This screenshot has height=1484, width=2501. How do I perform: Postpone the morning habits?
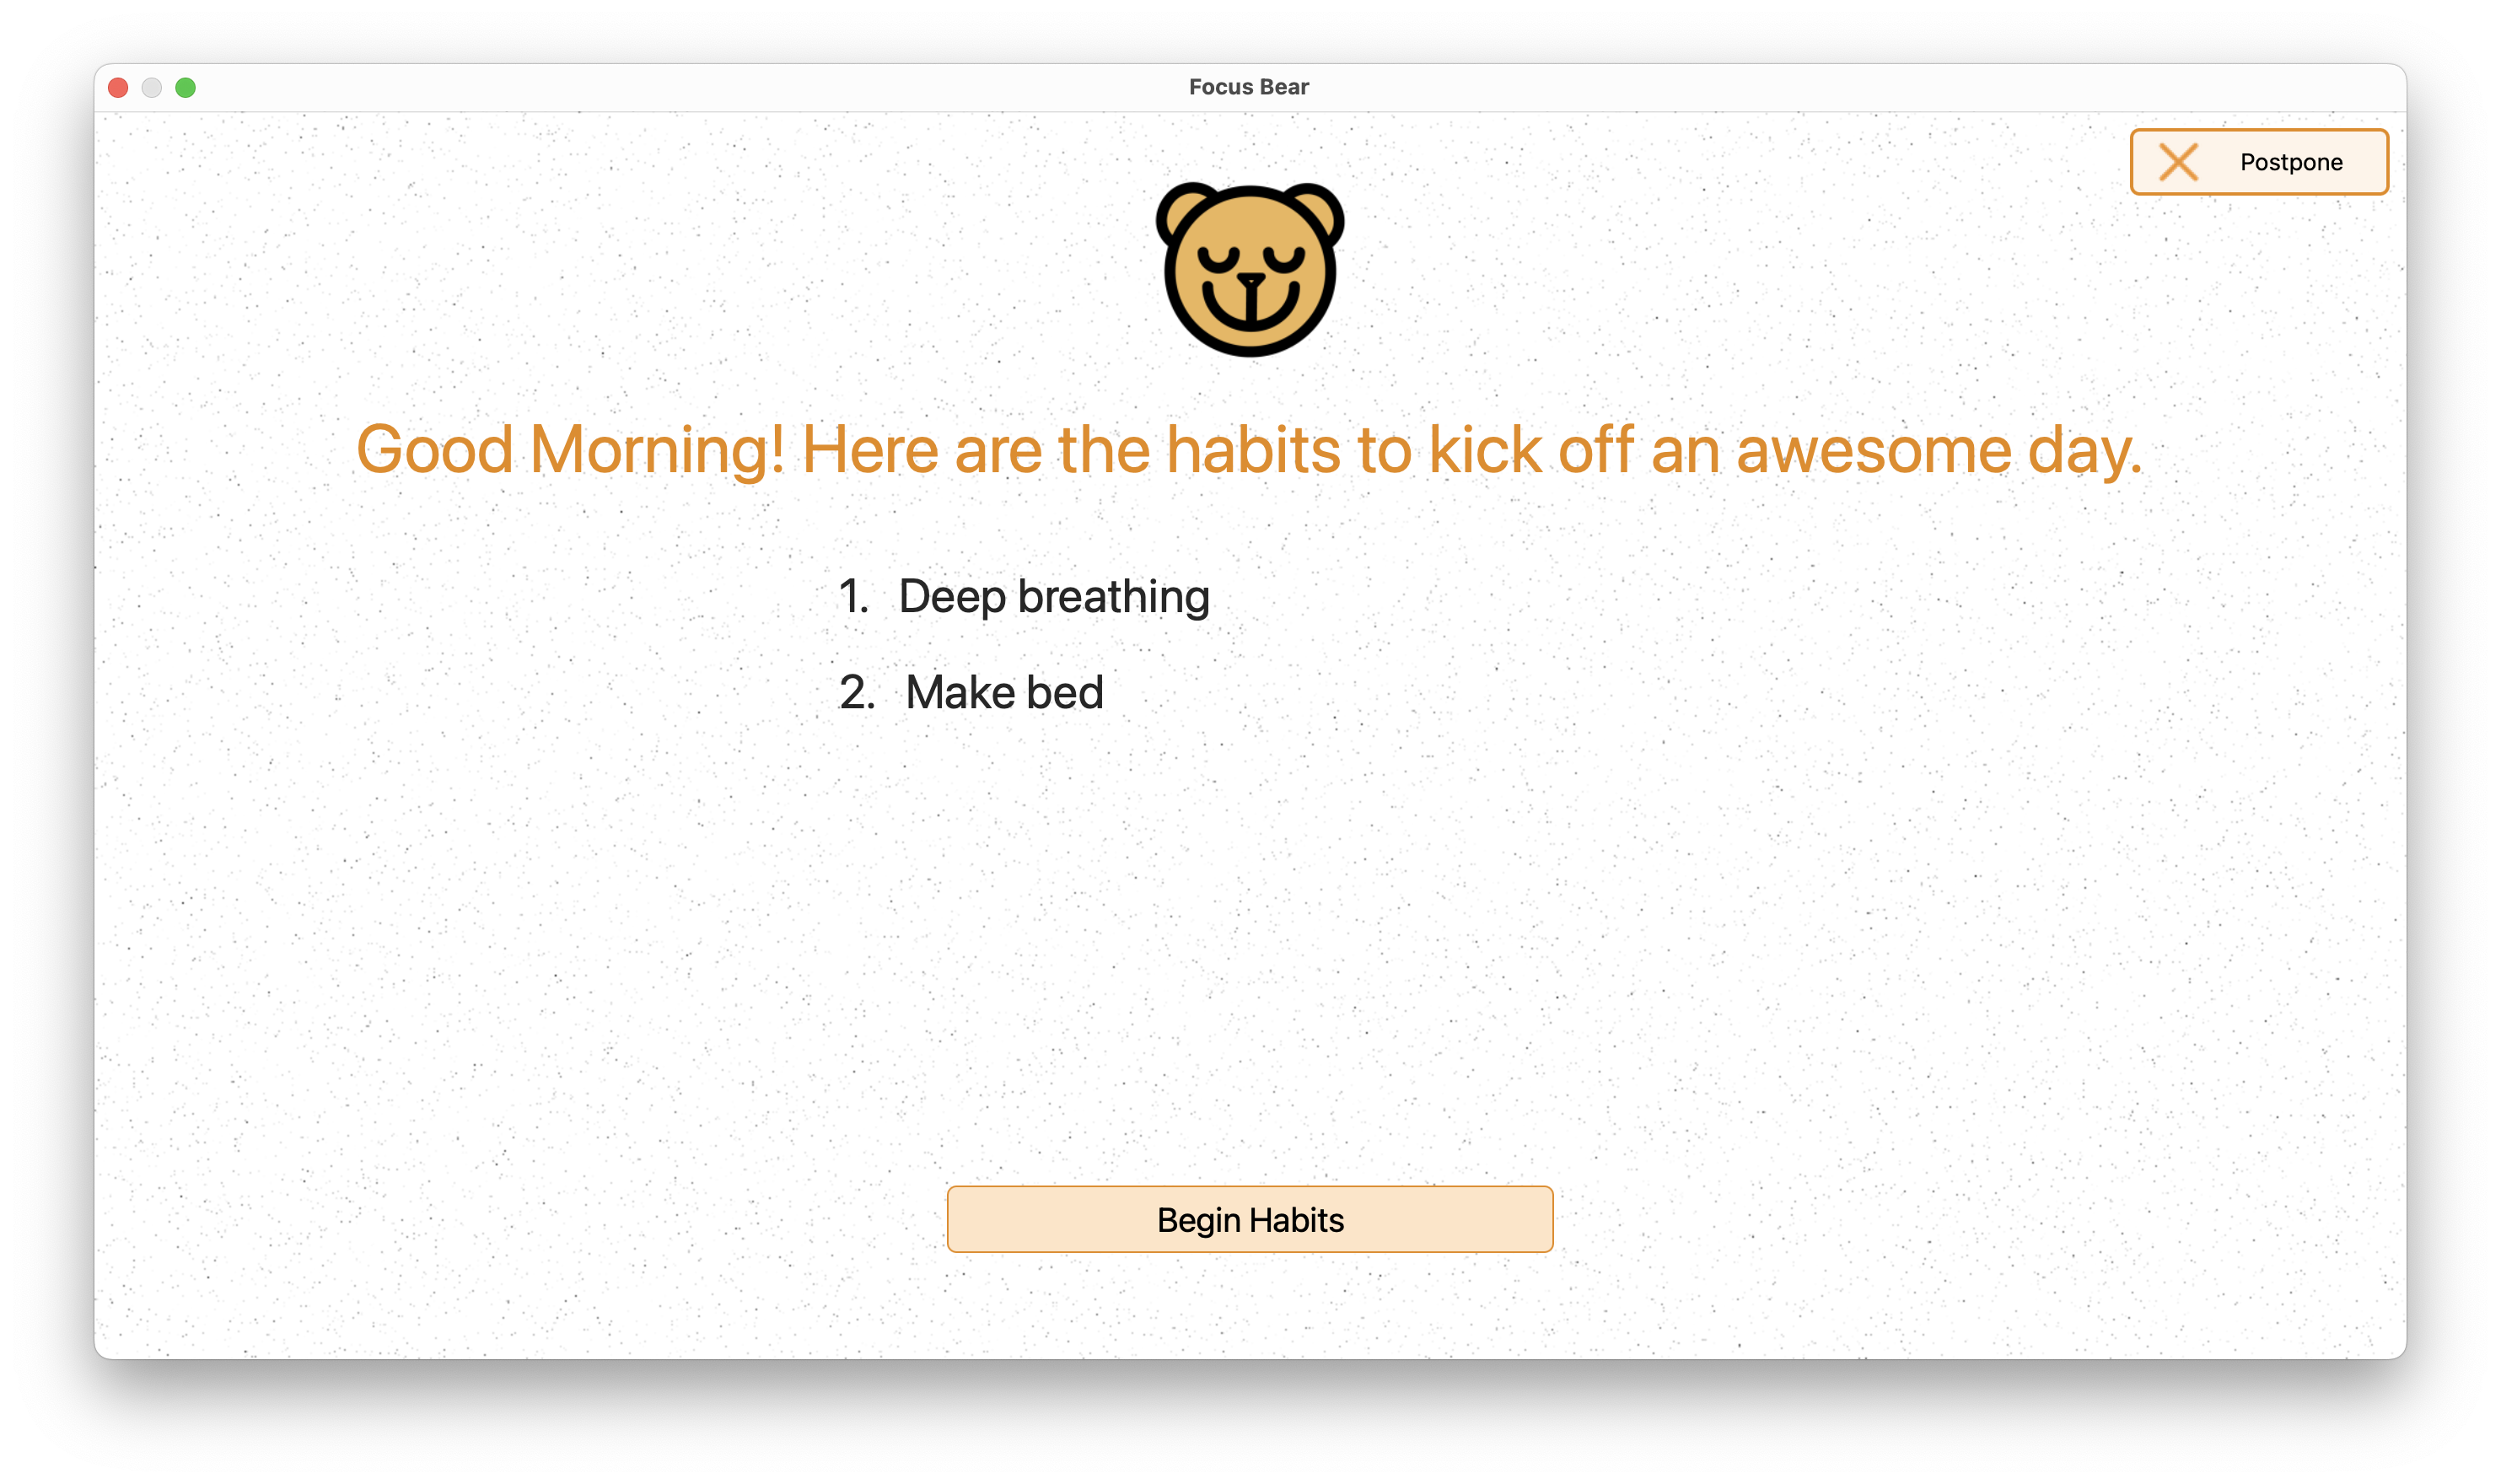(2258, 162)
